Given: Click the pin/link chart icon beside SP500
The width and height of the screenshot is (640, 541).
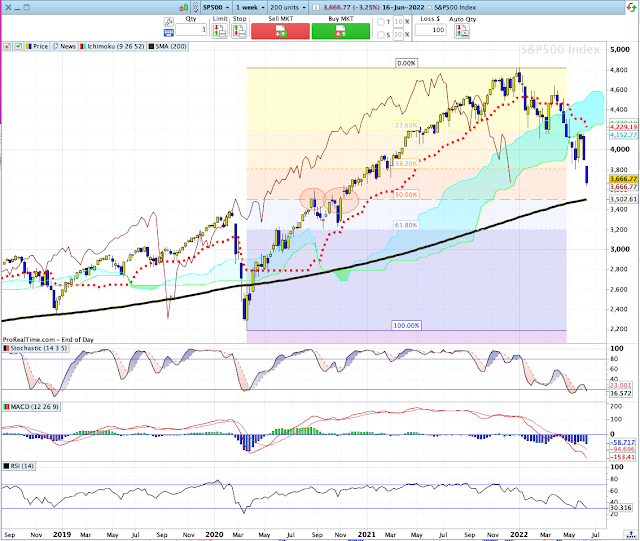Looking at the screenshot, I should pos(196,7).
